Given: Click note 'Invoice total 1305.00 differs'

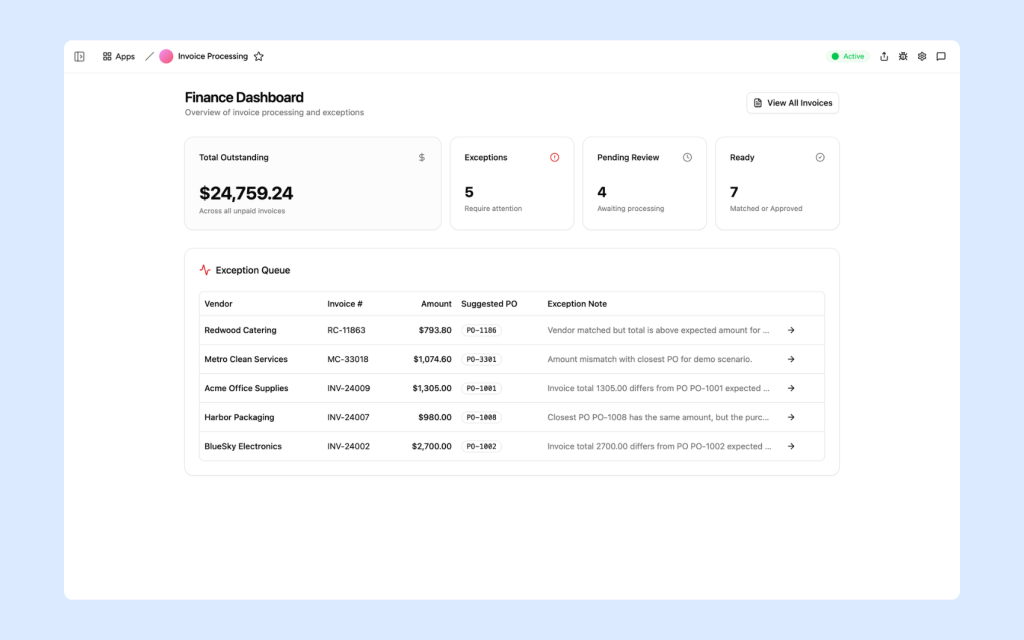Looking at the screenshot, I should coord(658,389).
